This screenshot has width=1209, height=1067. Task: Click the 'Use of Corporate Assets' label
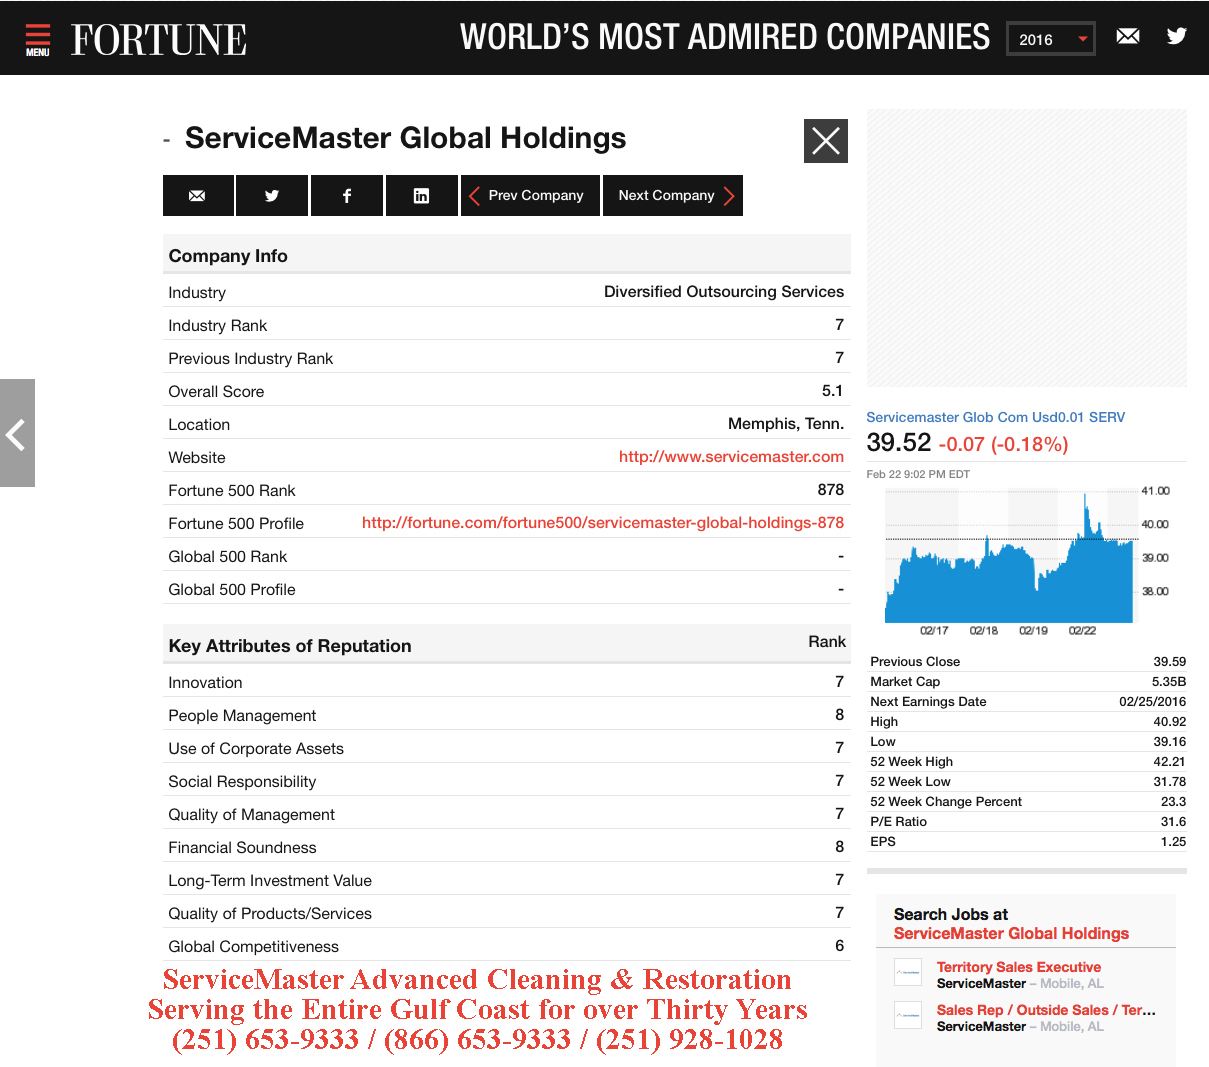[256, 749]
